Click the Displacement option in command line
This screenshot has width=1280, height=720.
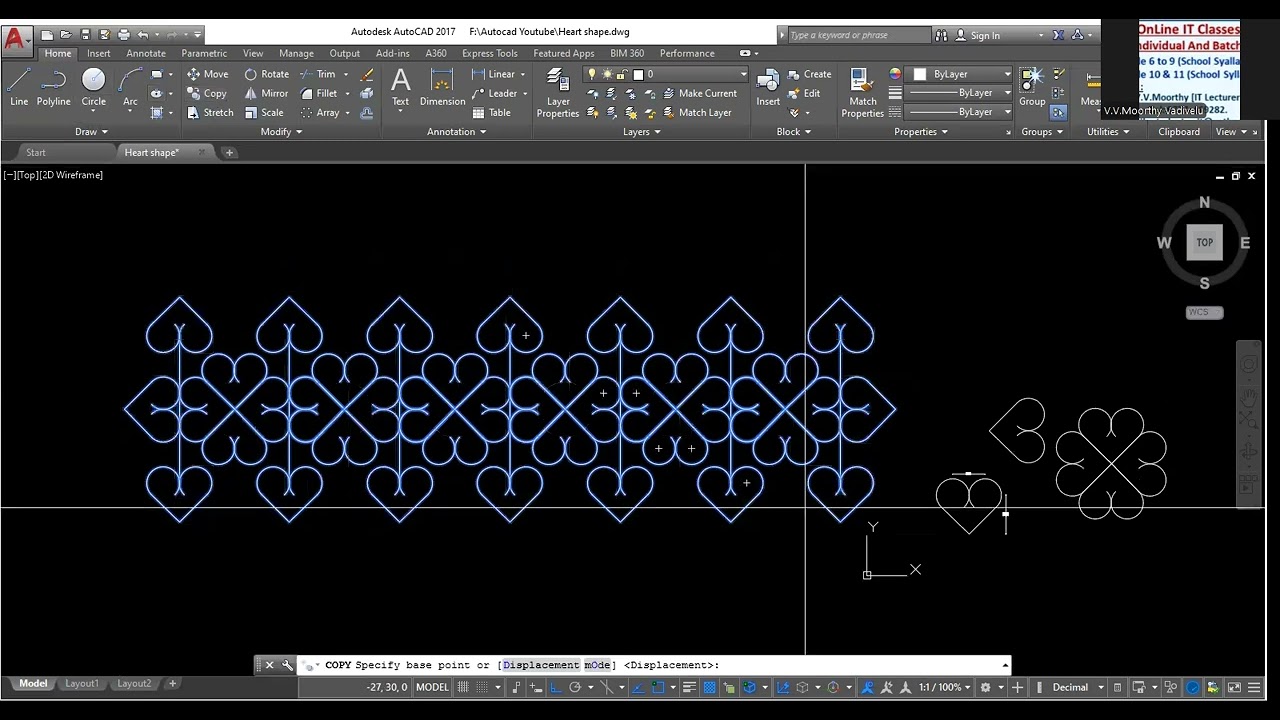tap(541, 665)
